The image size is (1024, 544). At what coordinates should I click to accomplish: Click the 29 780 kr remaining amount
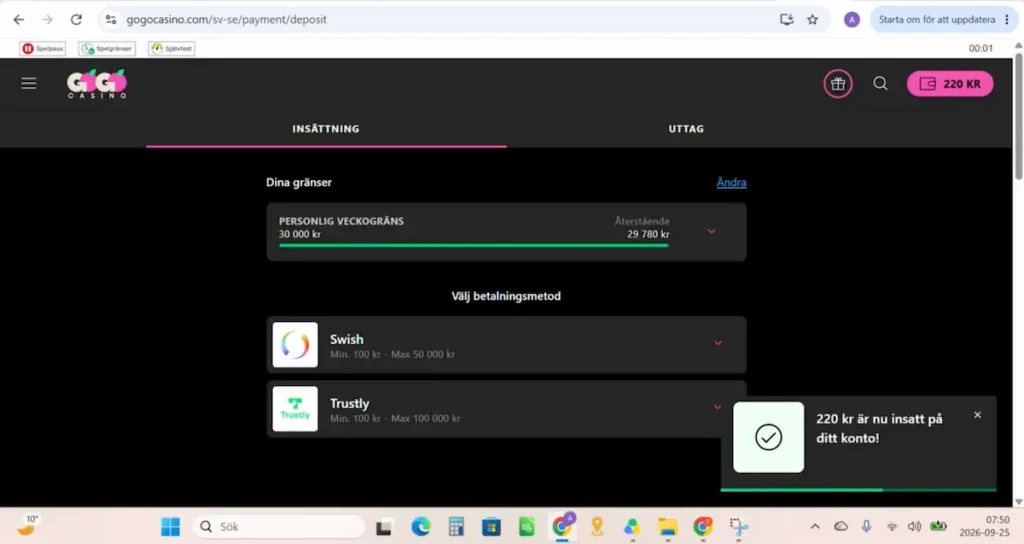(648, 234)
